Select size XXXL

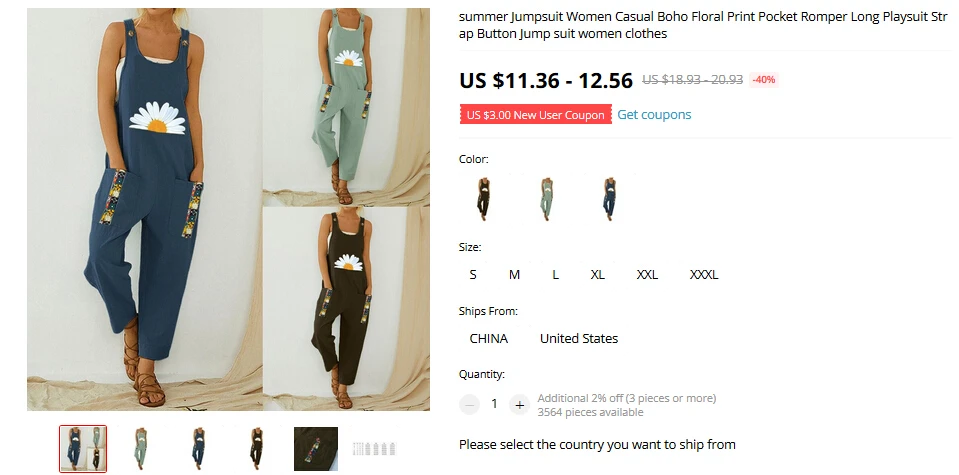[704, 274]
